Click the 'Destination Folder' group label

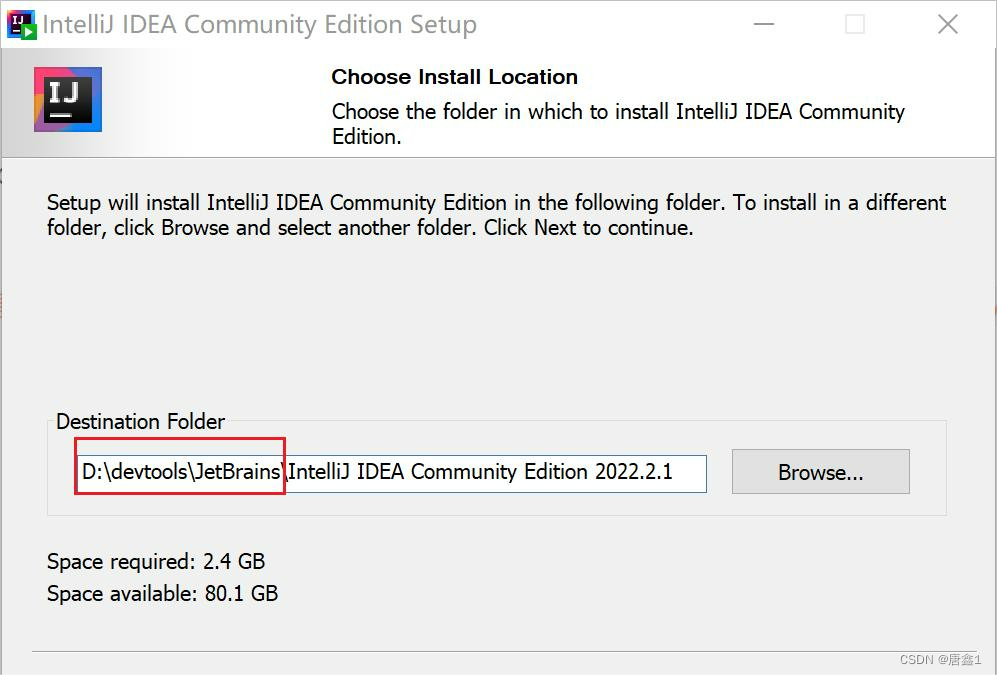141,421
